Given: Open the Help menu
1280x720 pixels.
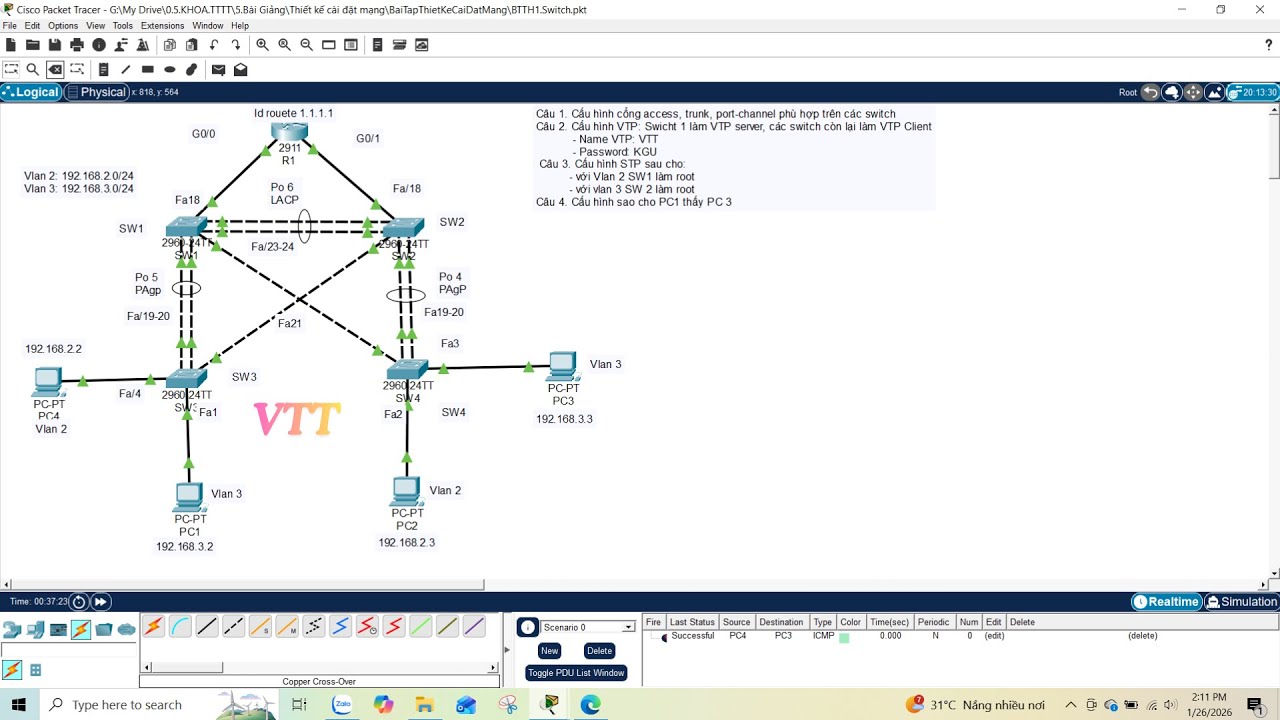Looking at the screenshot, I should 240,25.
